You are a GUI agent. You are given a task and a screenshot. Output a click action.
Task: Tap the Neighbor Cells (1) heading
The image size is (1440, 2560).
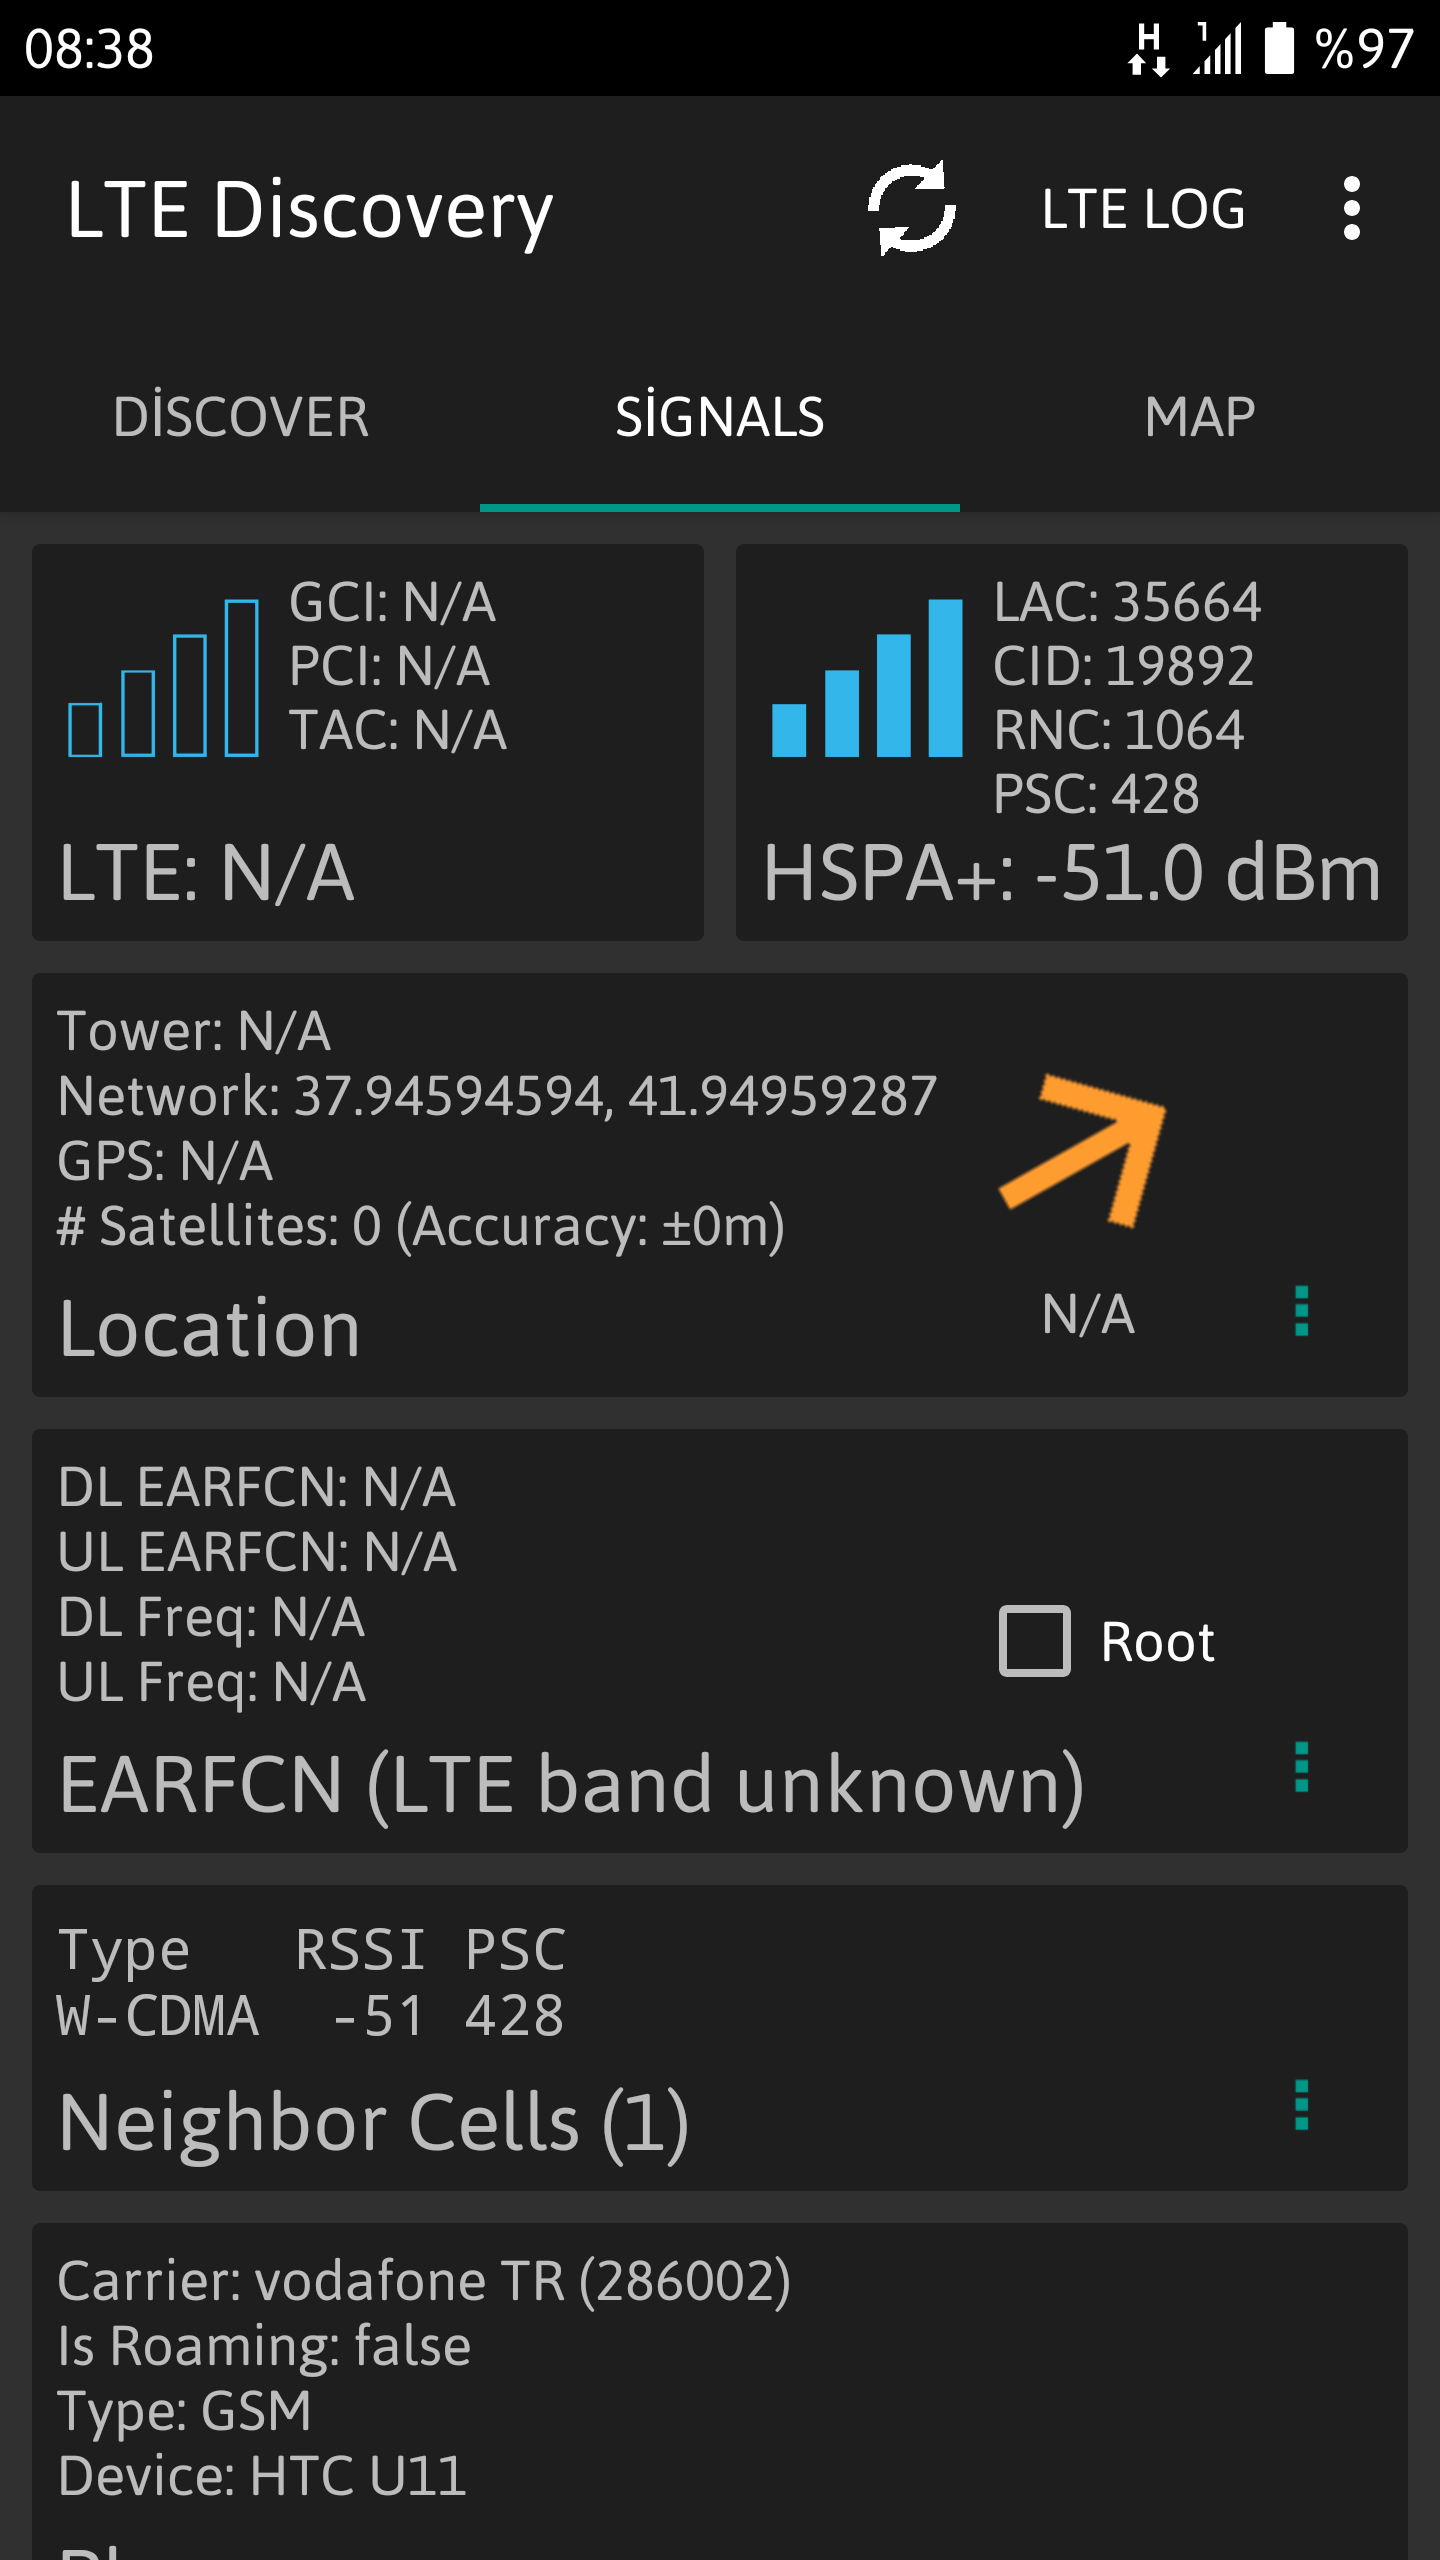pos(373,2122)
